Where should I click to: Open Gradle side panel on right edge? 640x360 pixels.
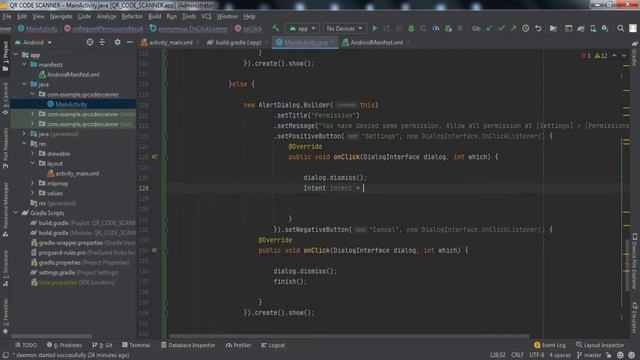[635, 53]
